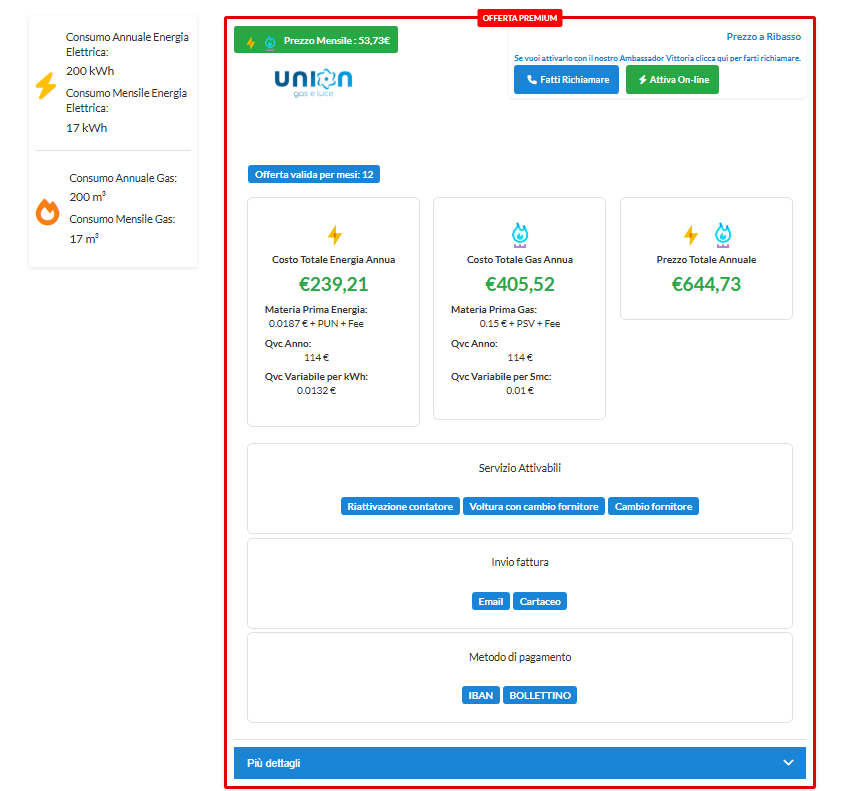Click lightning icon above Costo Totale Energia Annua
Image resolution: width=853 pixels, height=791 pixels.
(335, 234)
